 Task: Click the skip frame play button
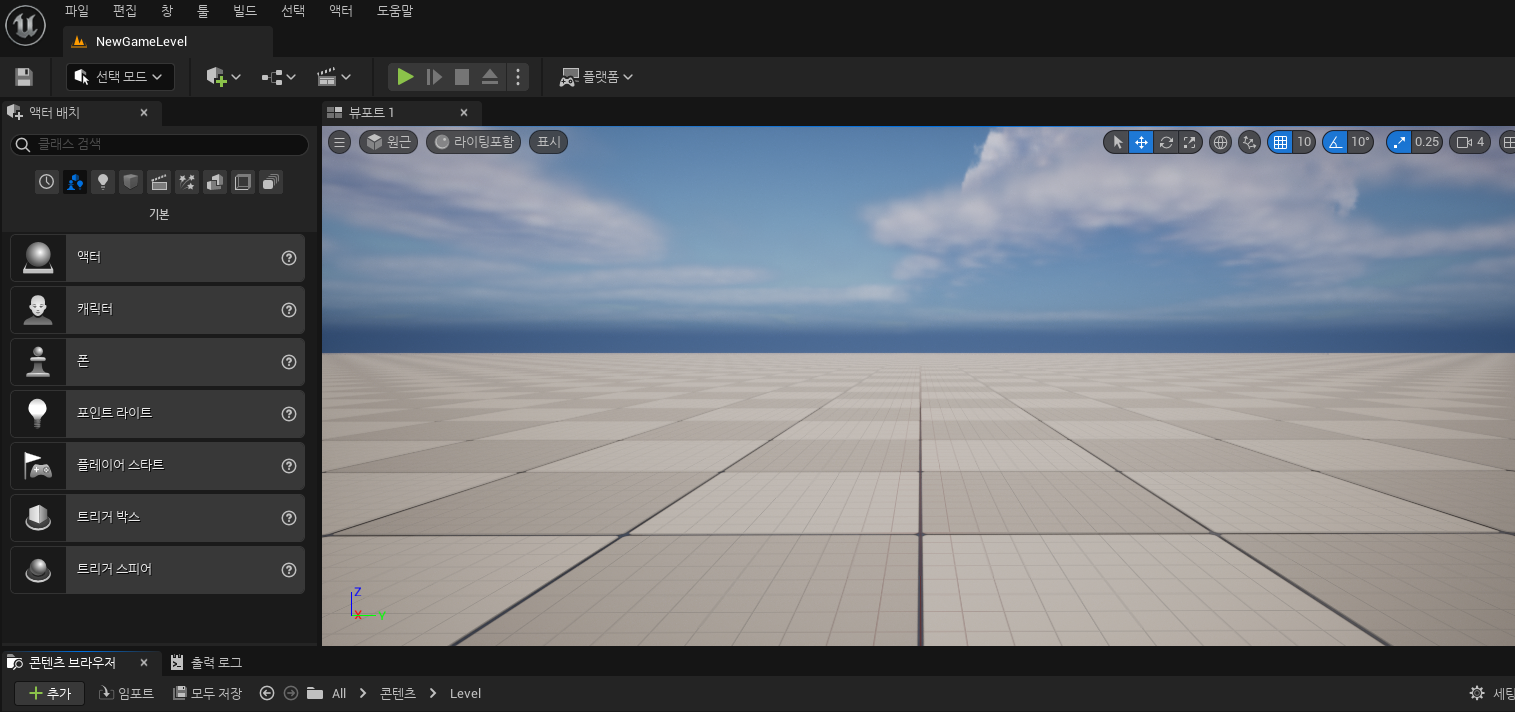(x=434, y=77)
